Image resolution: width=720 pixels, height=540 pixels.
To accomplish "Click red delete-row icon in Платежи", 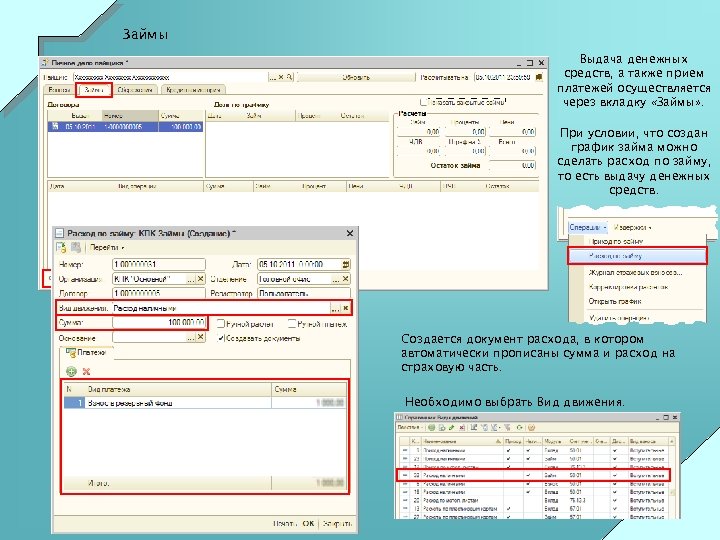I will pos(86,371).
